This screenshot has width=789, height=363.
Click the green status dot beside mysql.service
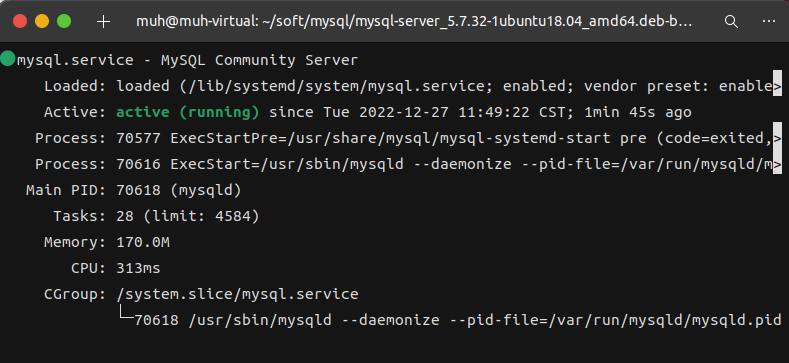click(8, 59)
